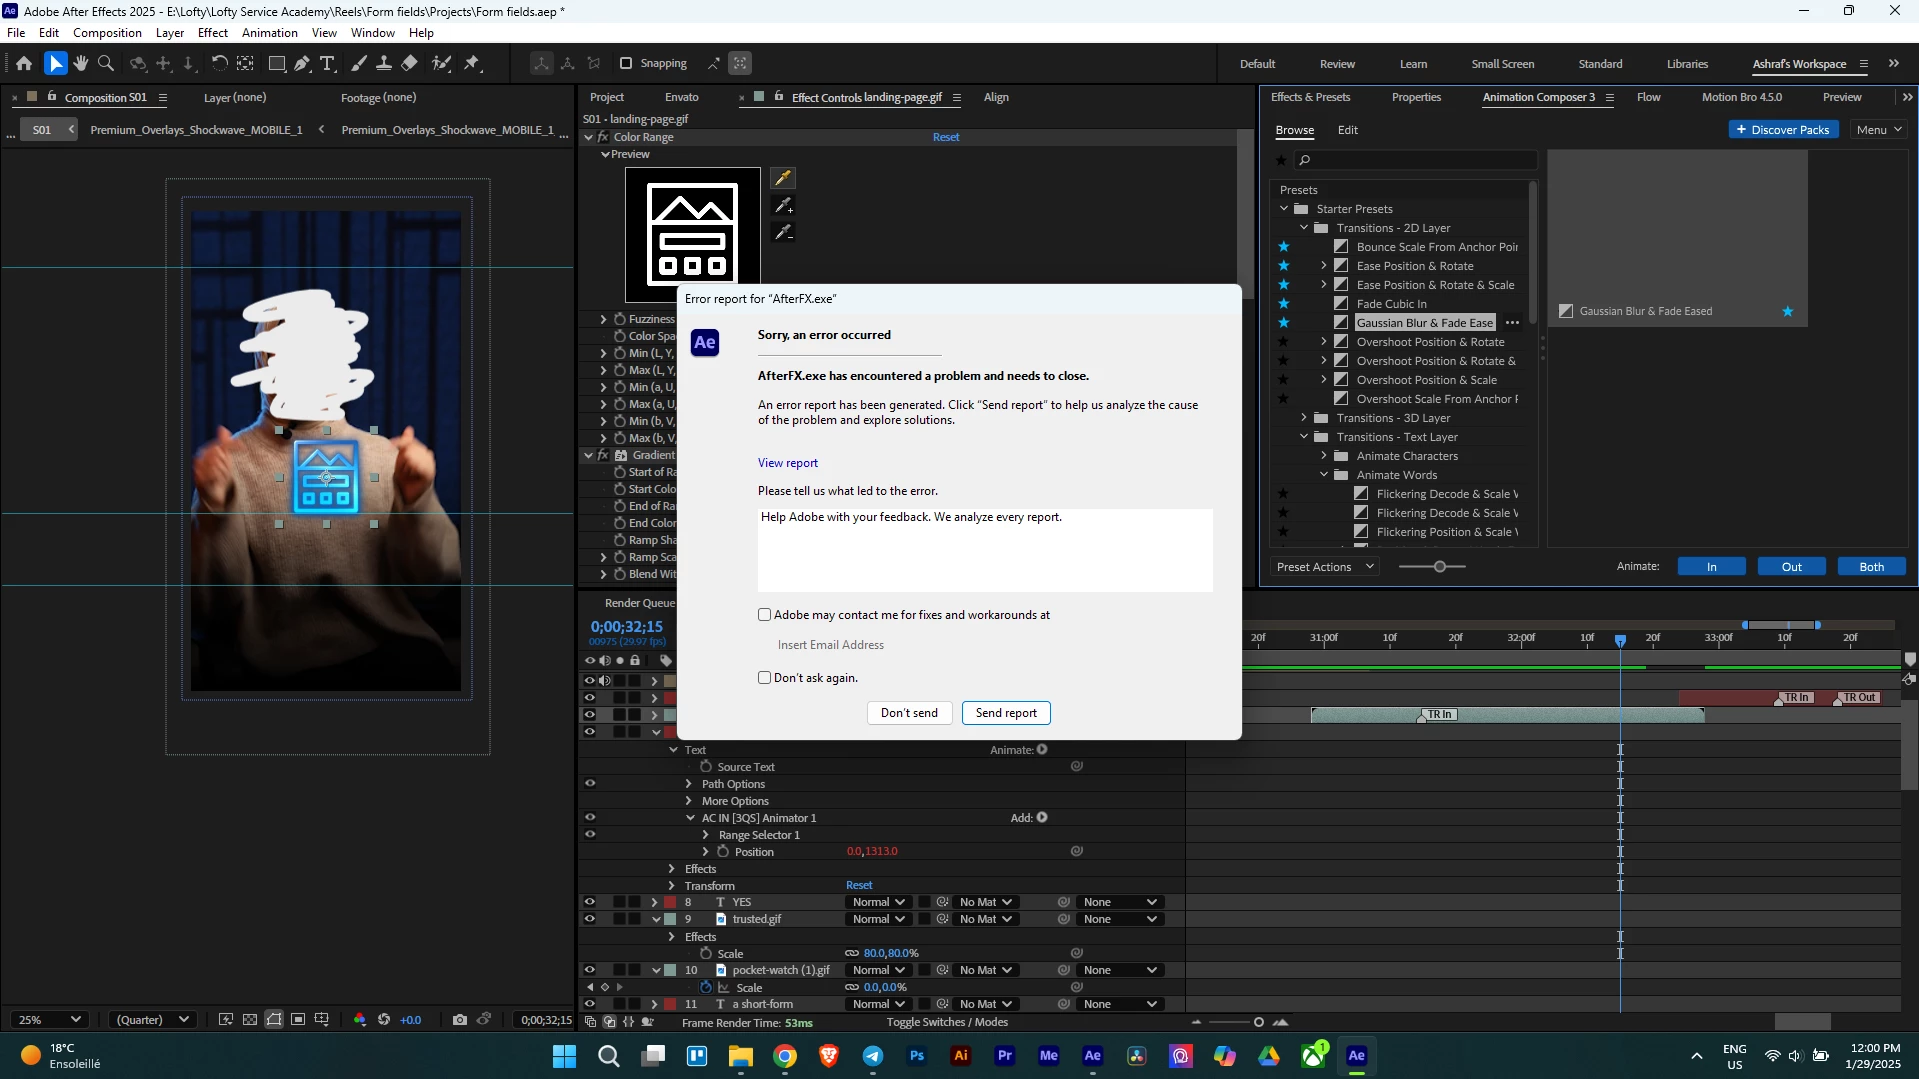Open the Animation Composer Menu dropdown
The width and height of the screenshot is (1919, 1079).
click(1880, 130)
